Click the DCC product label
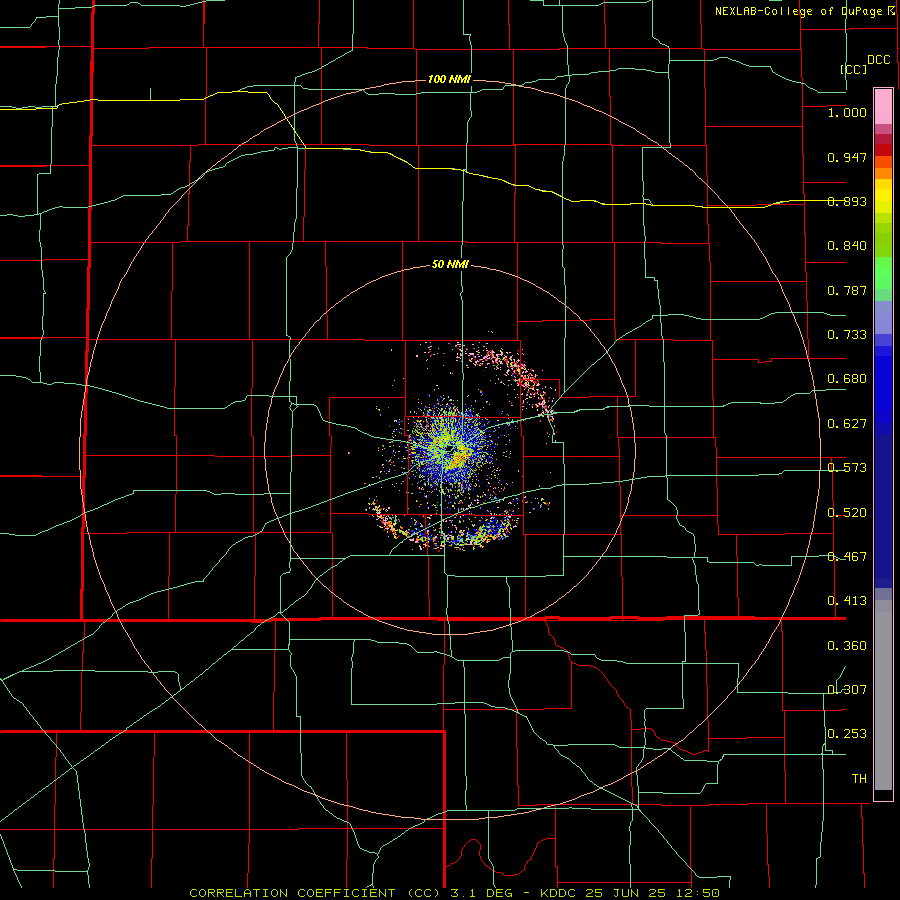The height and width of the screenshot is (900, 900). (879, 60)
